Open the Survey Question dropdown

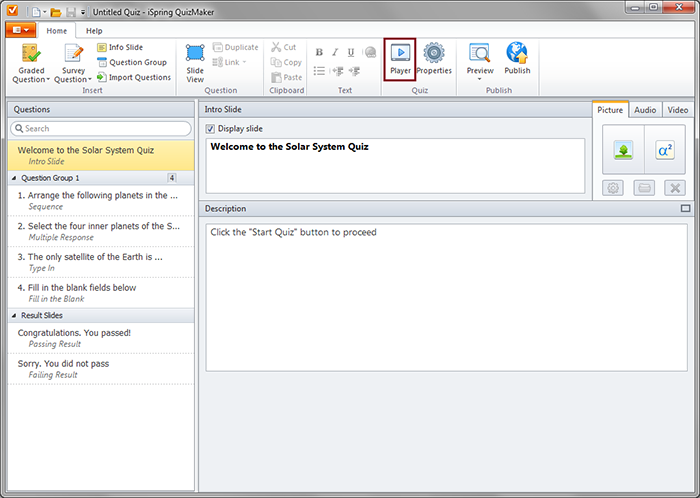(x=73, y=63)
